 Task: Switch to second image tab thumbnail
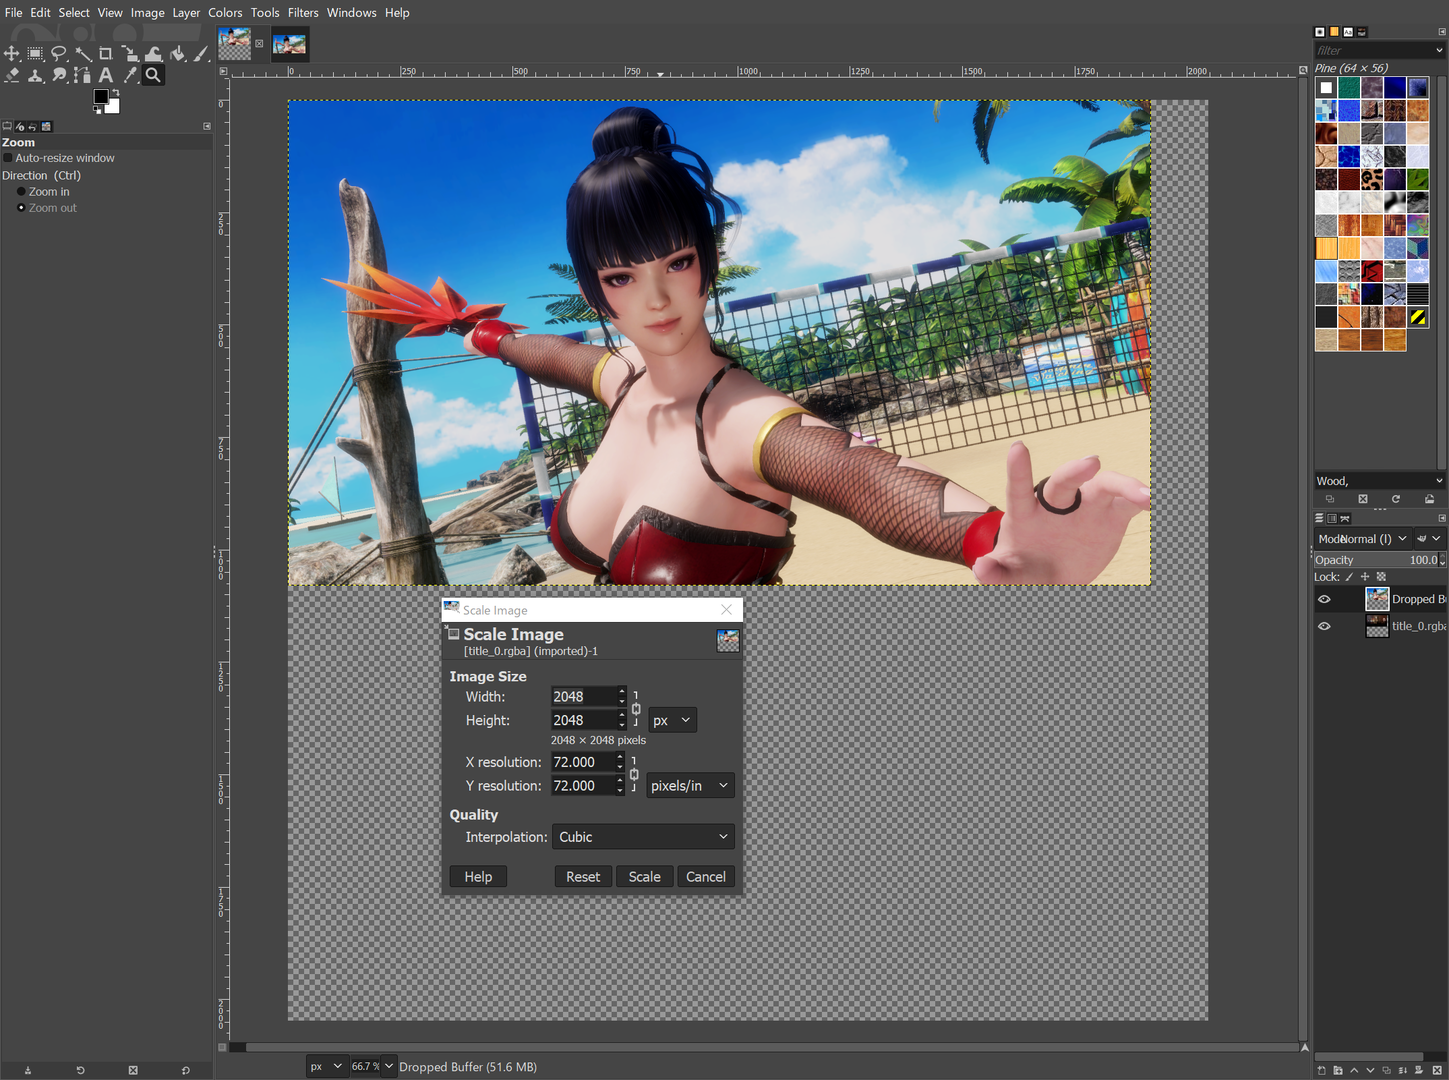[x=290, y=44]
